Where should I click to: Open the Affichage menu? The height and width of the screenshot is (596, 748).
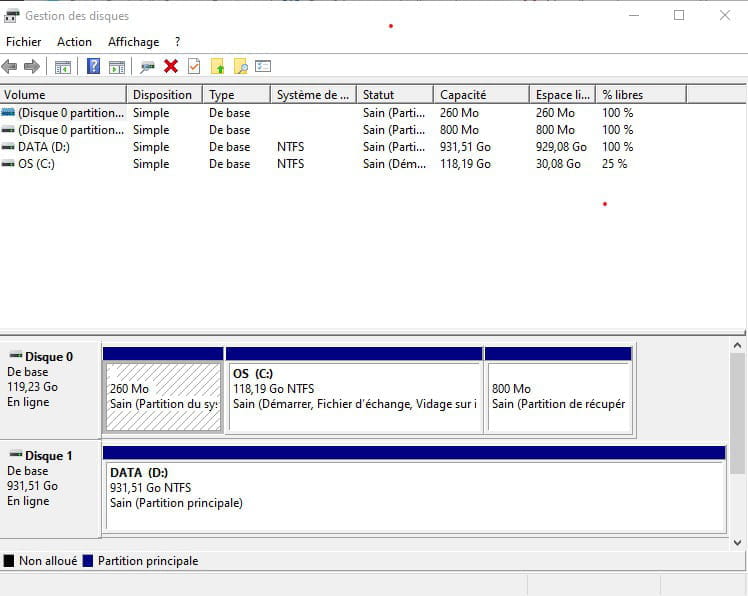(134, 42)
